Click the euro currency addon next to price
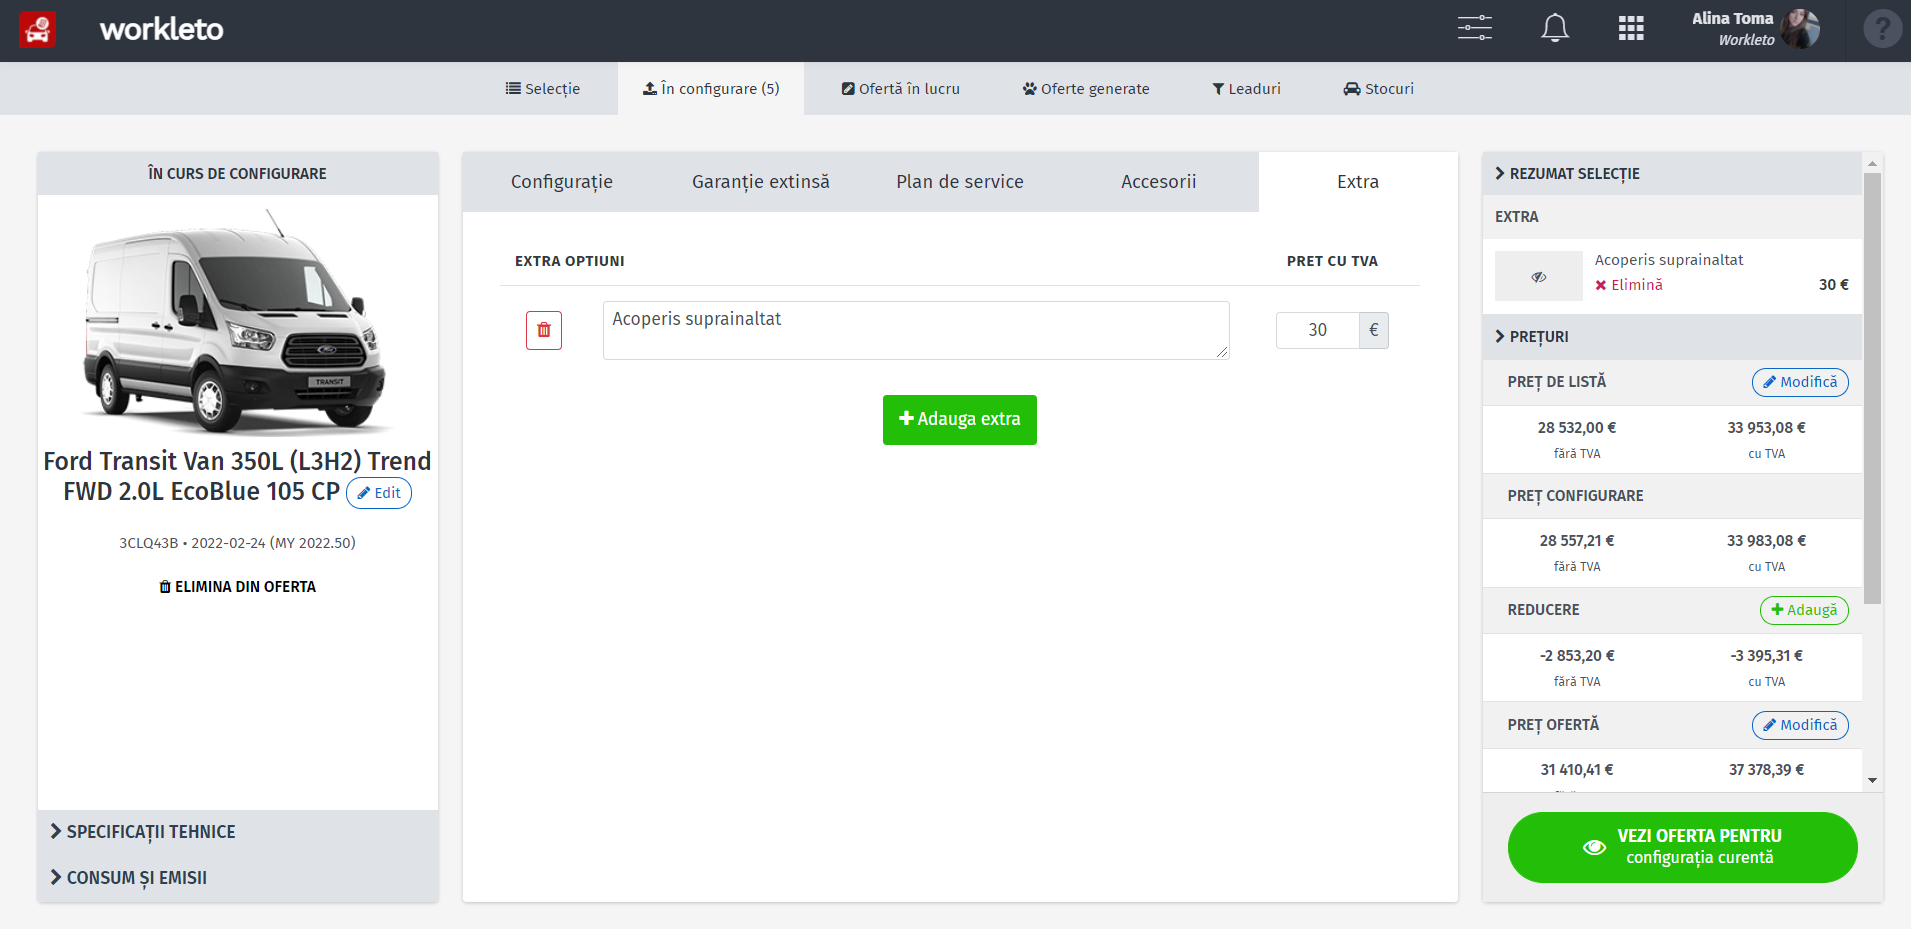Viewport: 1911px width, 929px height. point(1373,330)
